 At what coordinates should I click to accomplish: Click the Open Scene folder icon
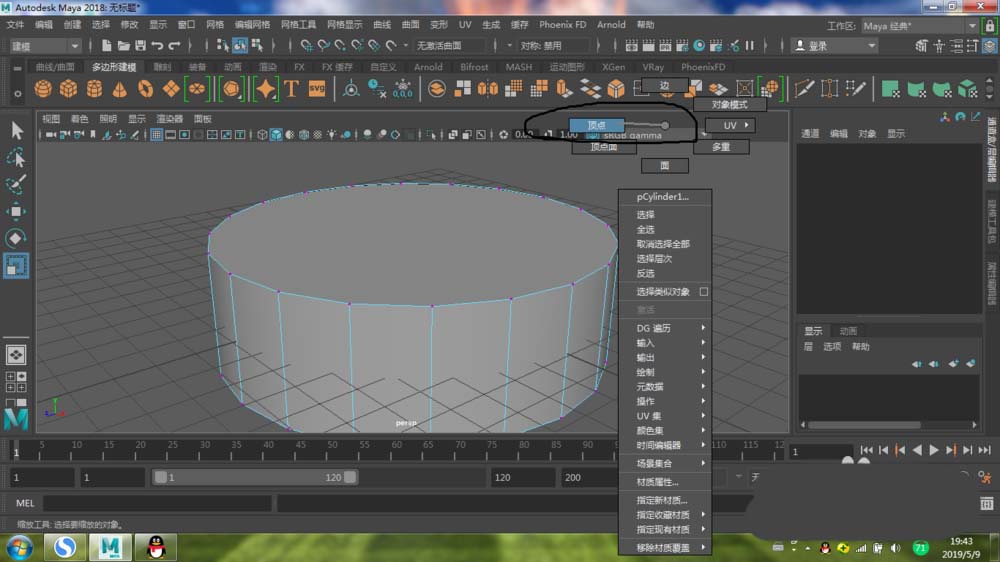pos(124,45)
